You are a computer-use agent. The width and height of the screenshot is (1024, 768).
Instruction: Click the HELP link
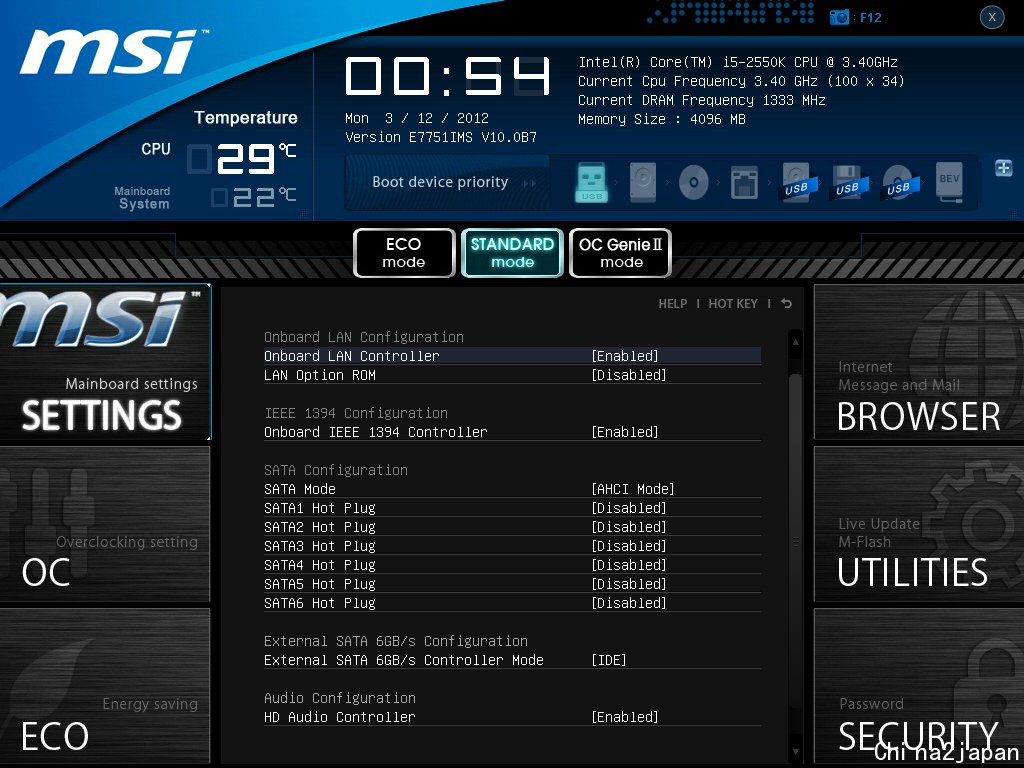point(673,304)
